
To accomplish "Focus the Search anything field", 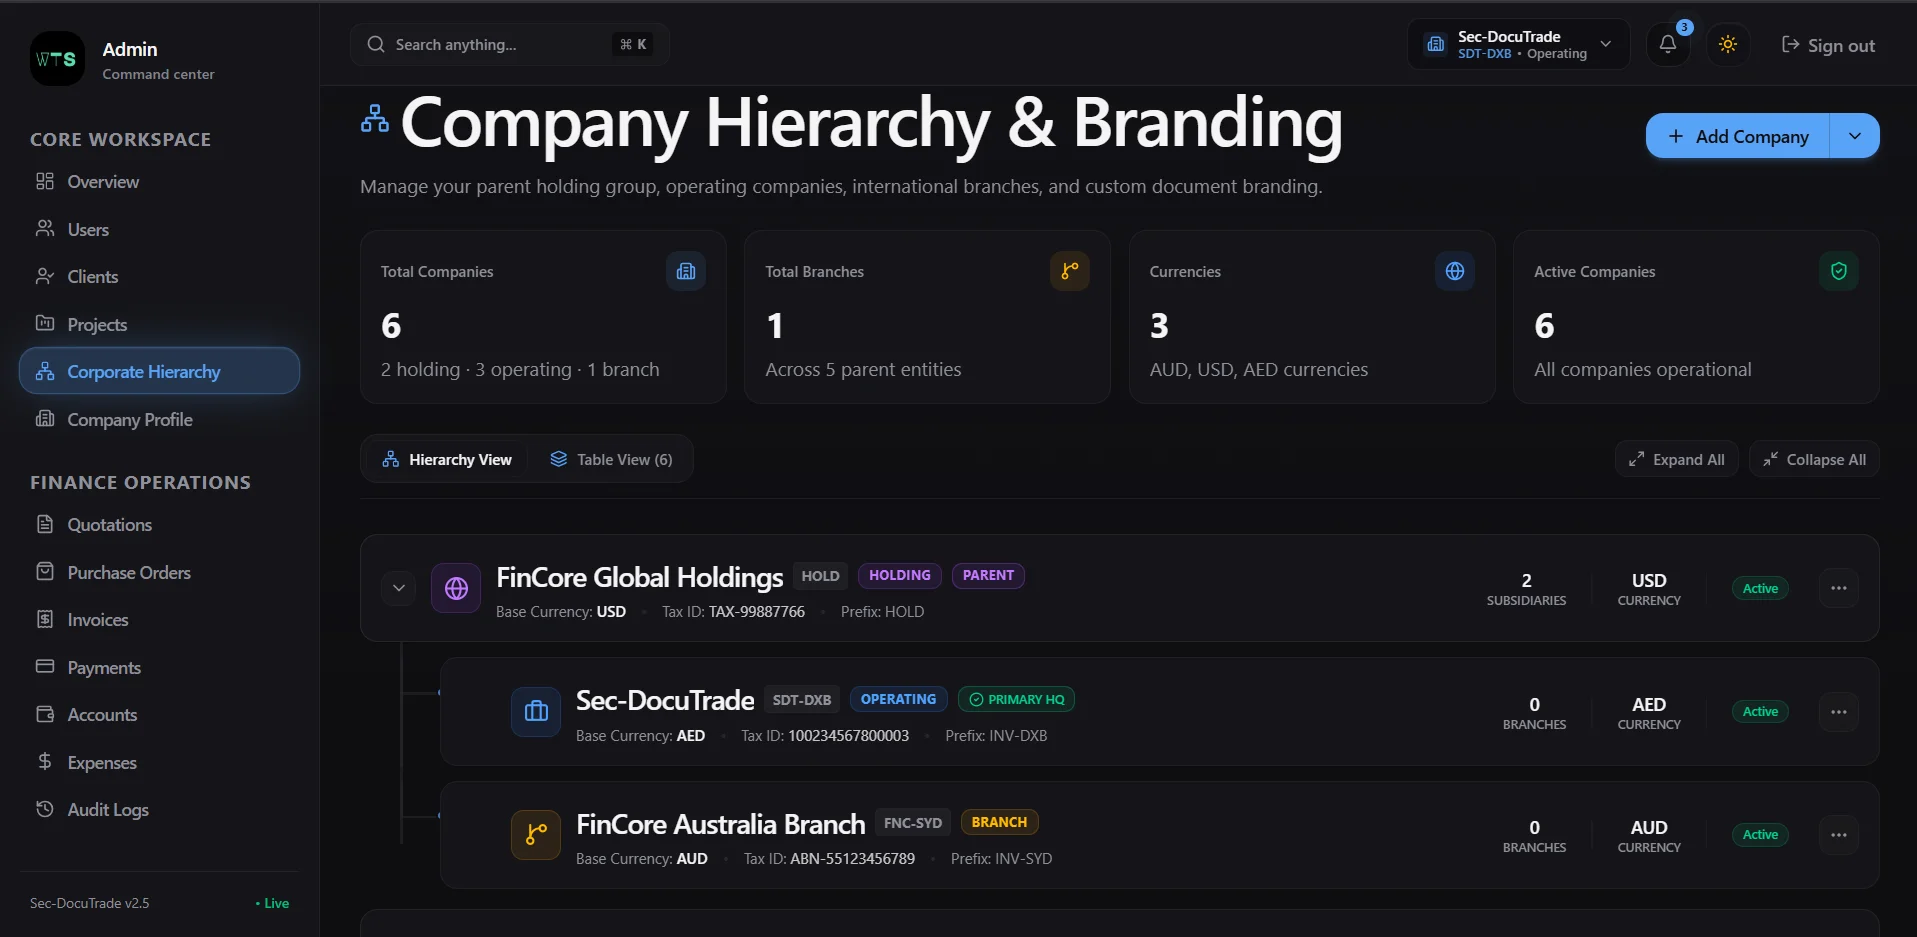I will coord(509,45).
